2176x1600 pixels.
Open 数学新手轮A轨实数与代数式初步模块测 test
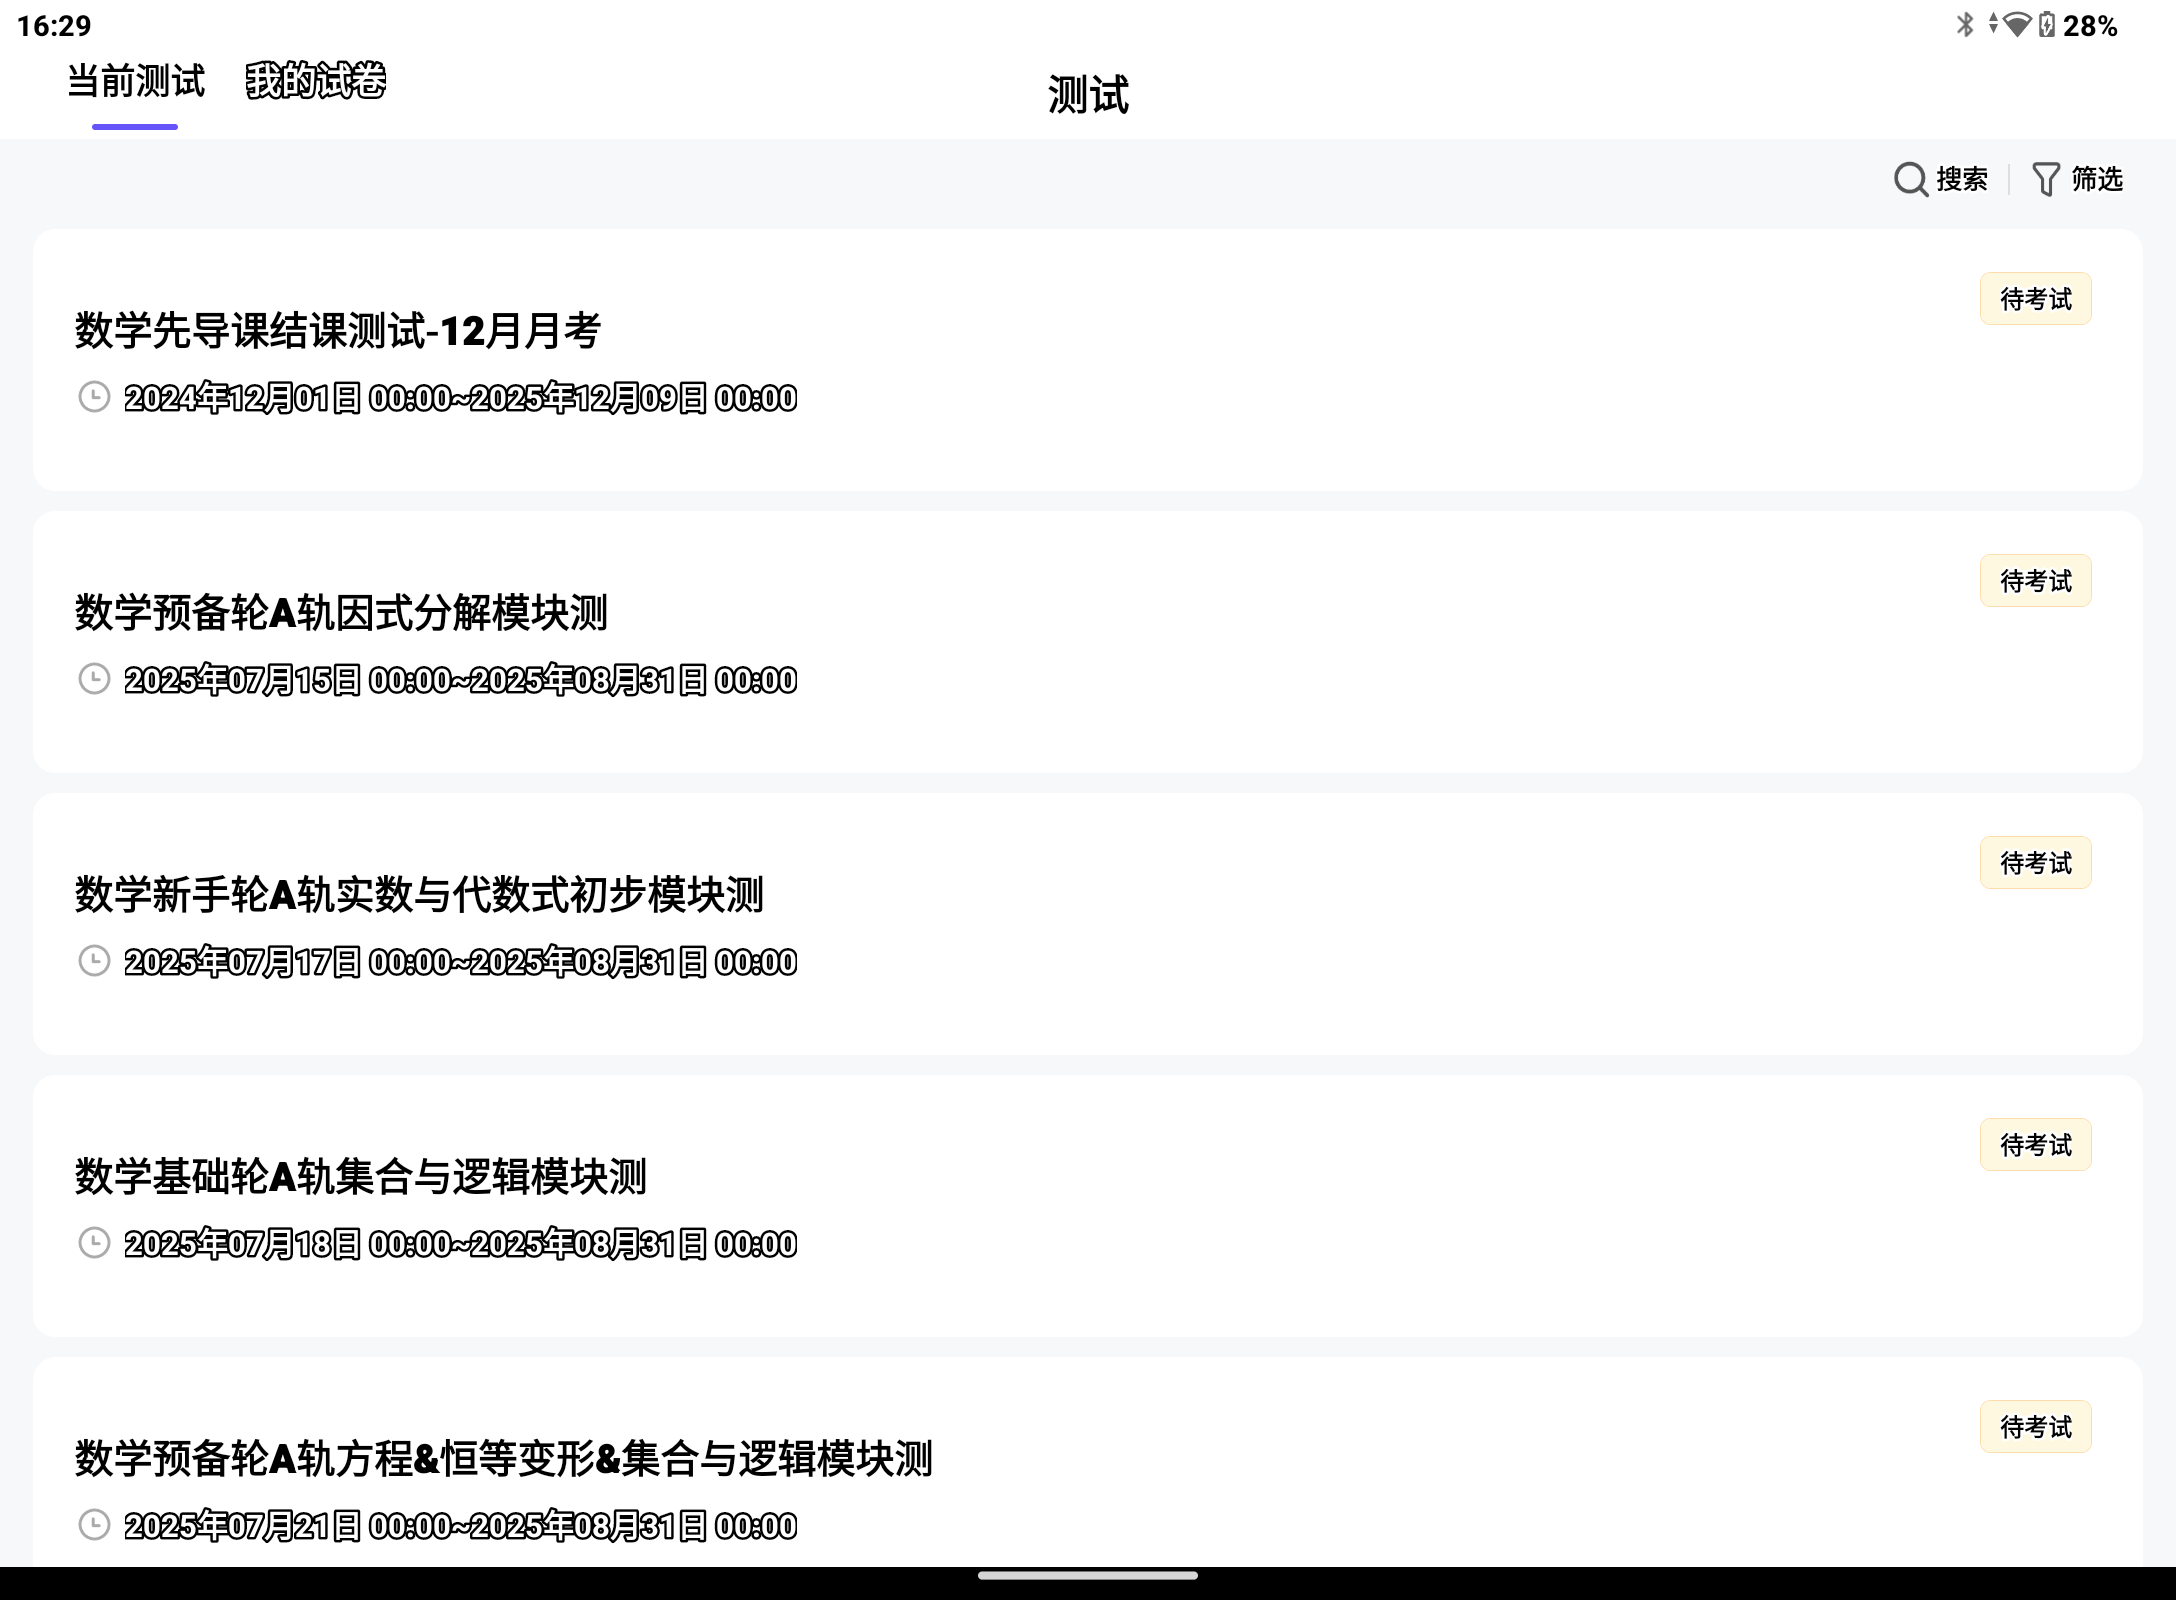coord(419,895)
